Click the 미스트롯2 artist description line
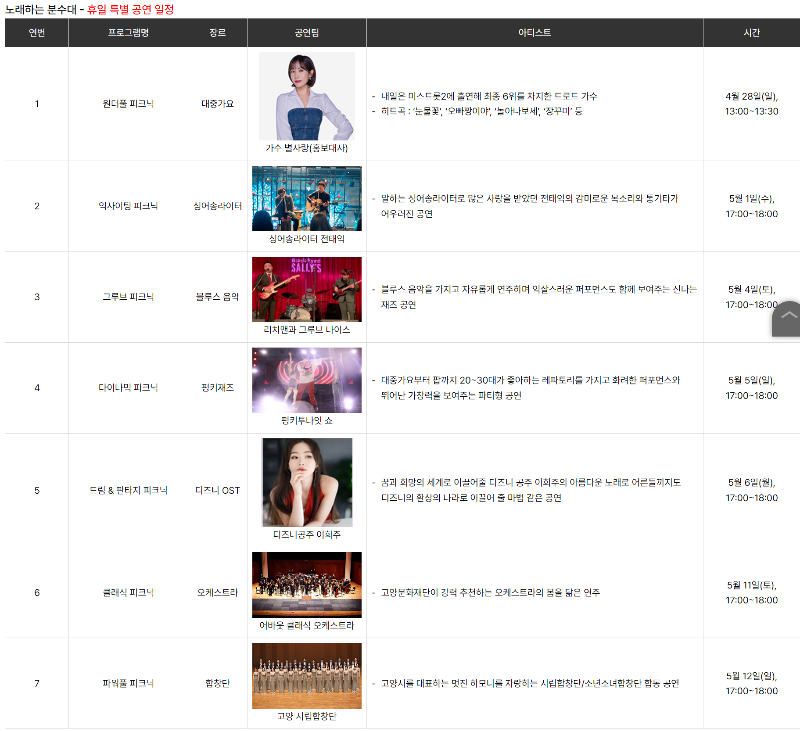This screenshot has width=800, height=731. [489, 96]
